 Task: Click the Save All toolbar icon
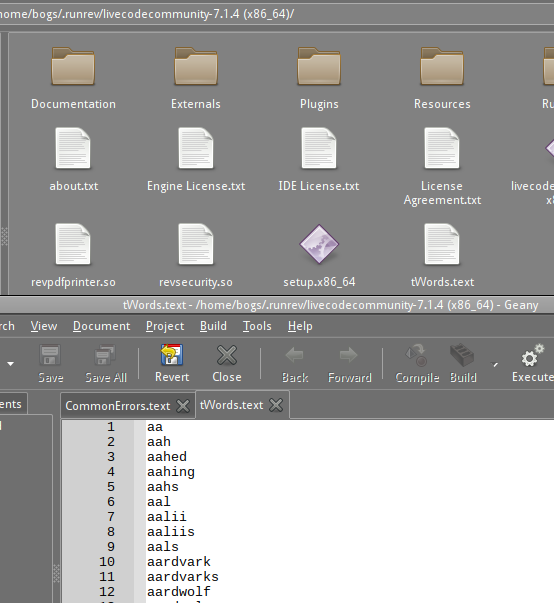pos(105,355)
